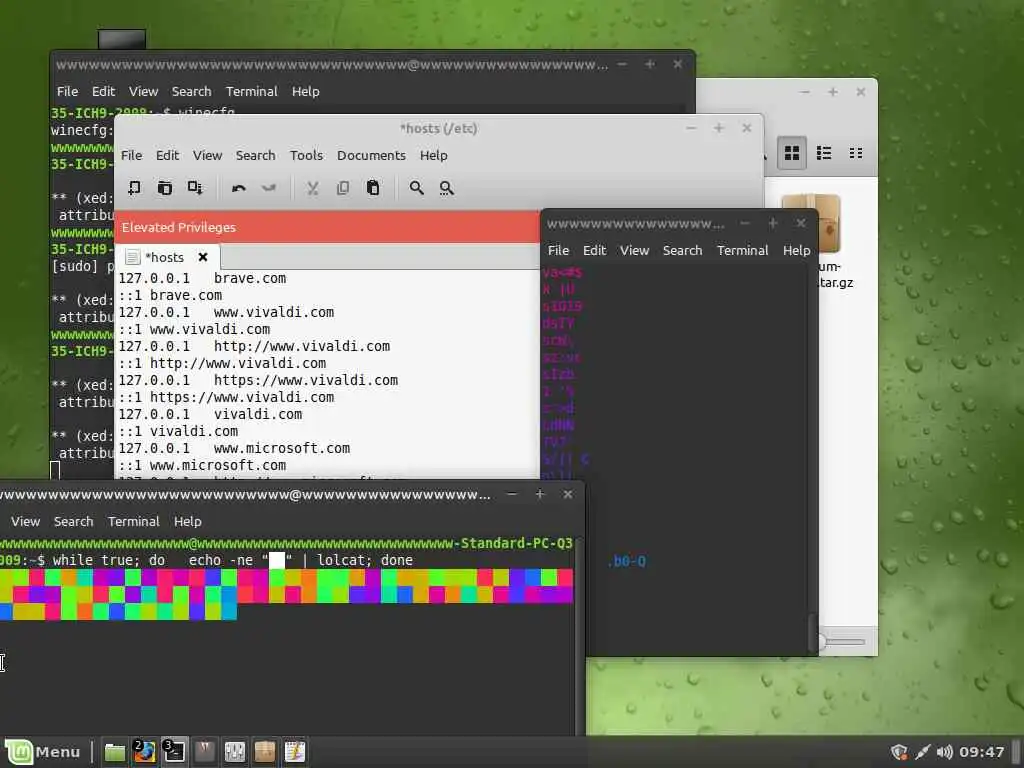Open the Linux Mint Menu button

(43, 752)
